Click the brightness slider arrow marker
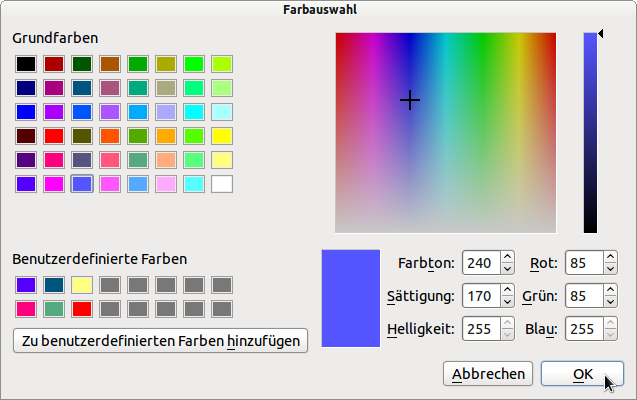Viewport: 637px width, 400px height. [601, 35]
